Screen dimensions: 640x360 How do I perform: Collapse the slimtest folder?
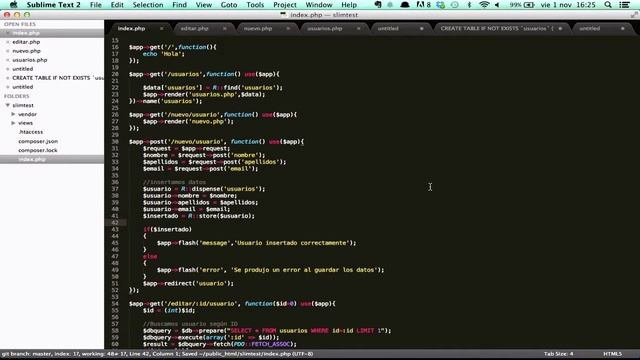7,105
